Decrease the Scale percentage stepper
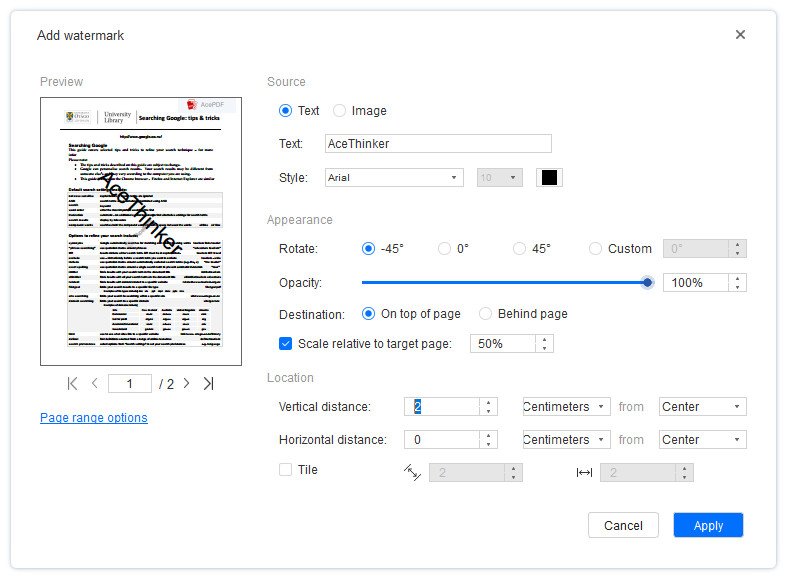This screenshot has height=579, width=787. [545, 348]
